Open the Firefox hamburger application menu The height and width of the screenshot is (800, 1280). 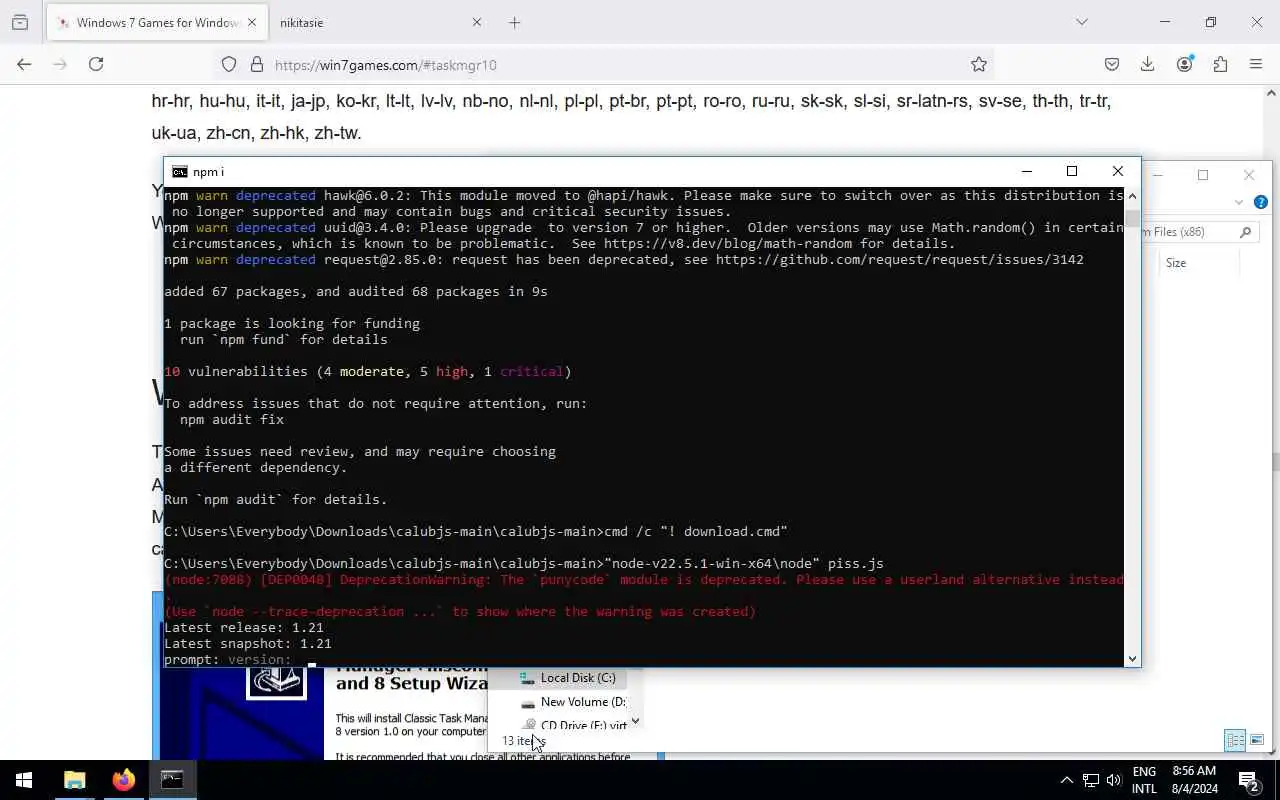coord(1256,64)
